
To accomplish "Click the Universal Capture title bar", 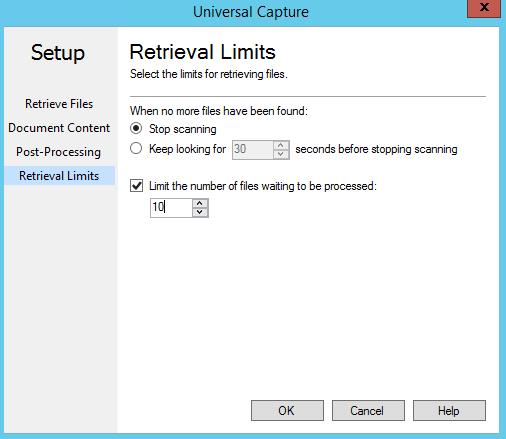I will pyautogui.click(x=251, y=12).
